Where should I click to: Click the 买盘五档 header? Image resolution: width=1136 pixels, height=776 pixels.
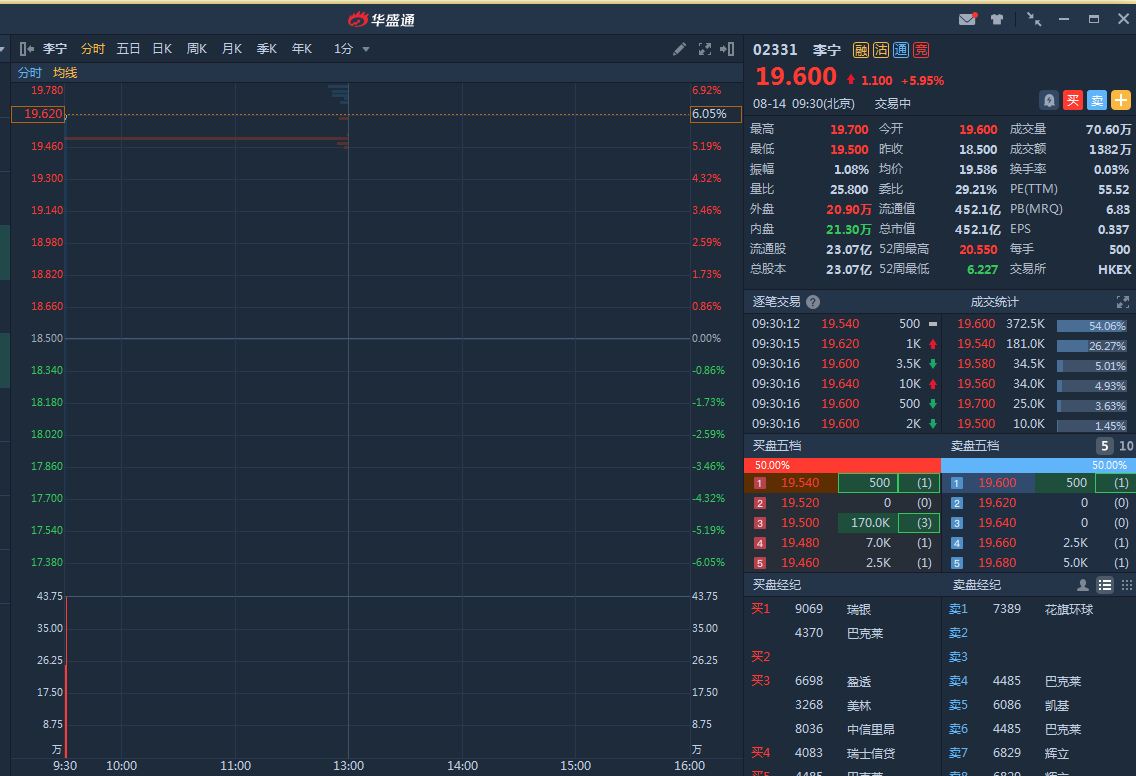(x=777, y=446)
